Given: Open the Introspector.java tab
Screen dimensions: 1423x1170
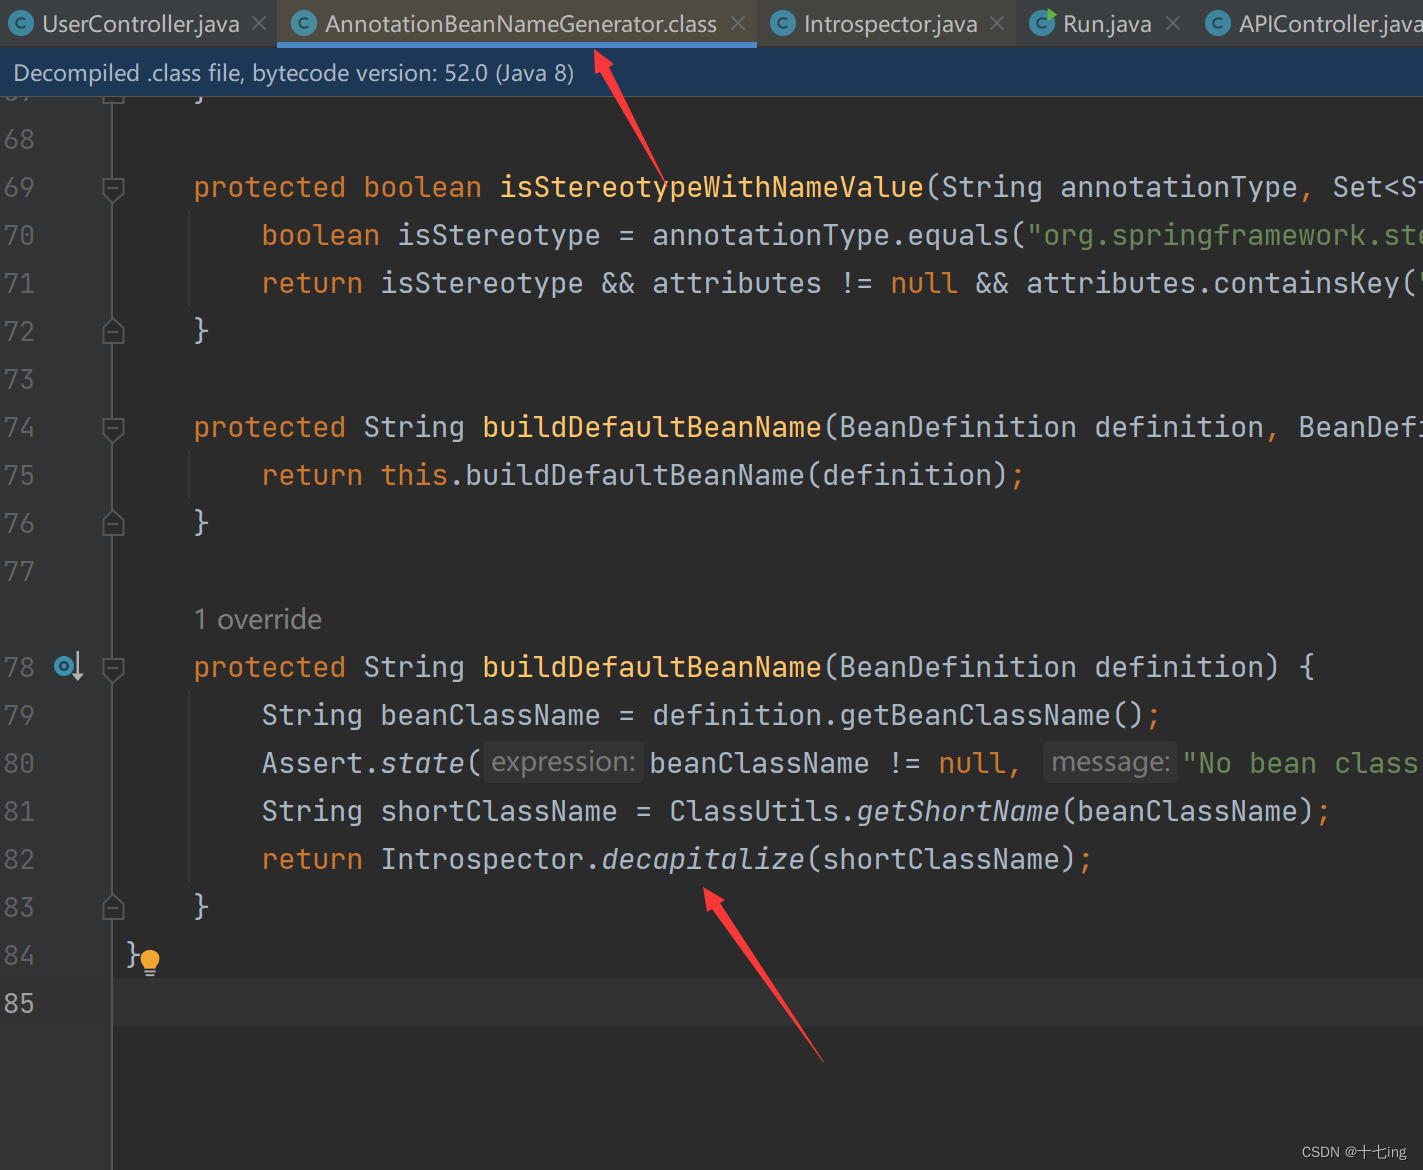Looking at the screenshot, I should 890,24.
